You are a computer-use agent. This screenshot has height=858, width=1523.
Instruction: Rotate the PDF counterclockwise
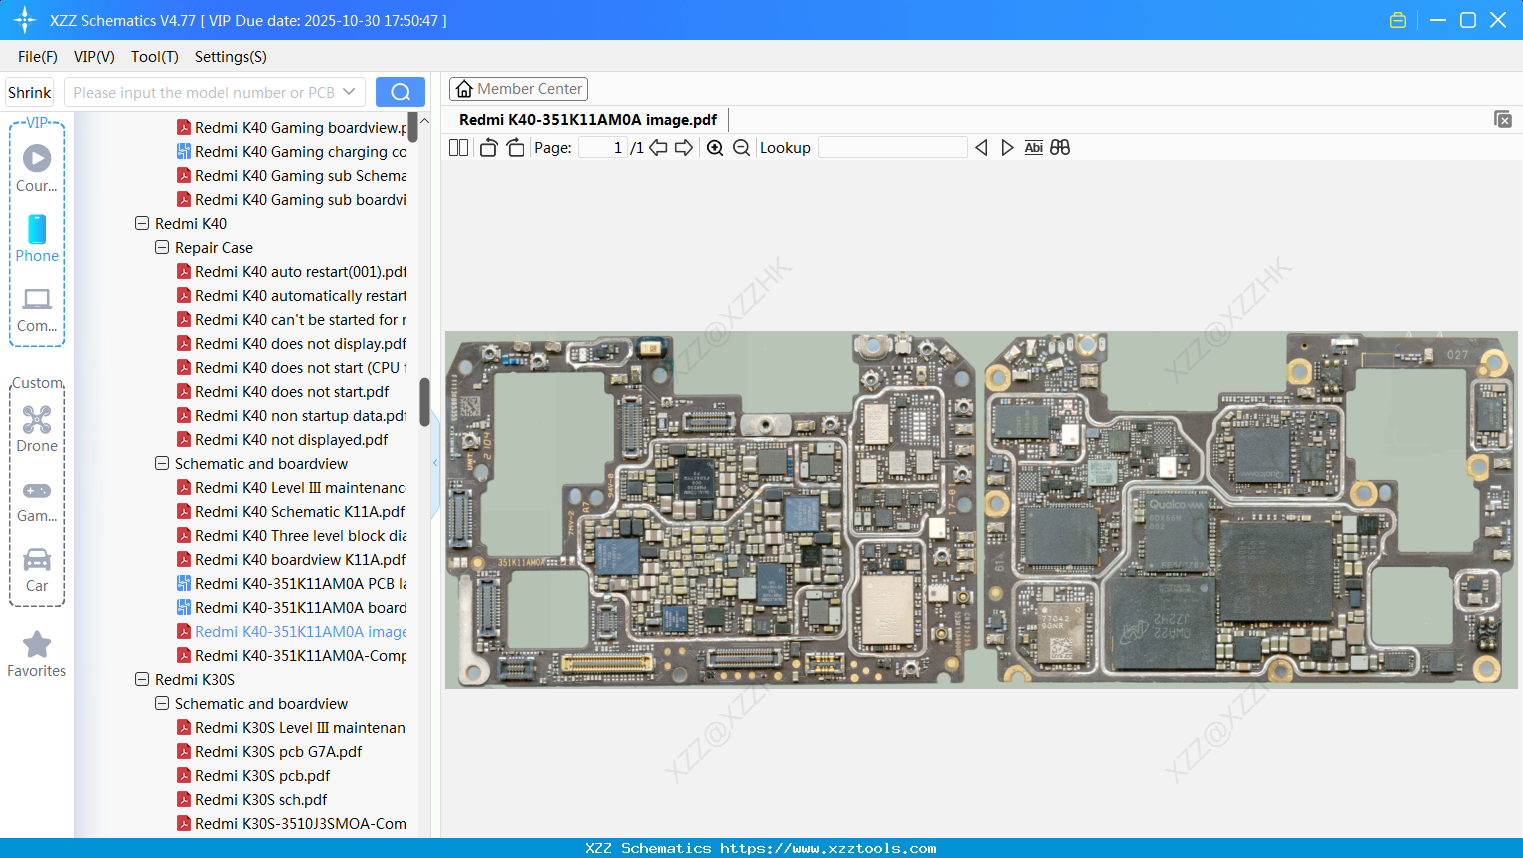pyautogui.click(x=488, y=147)
